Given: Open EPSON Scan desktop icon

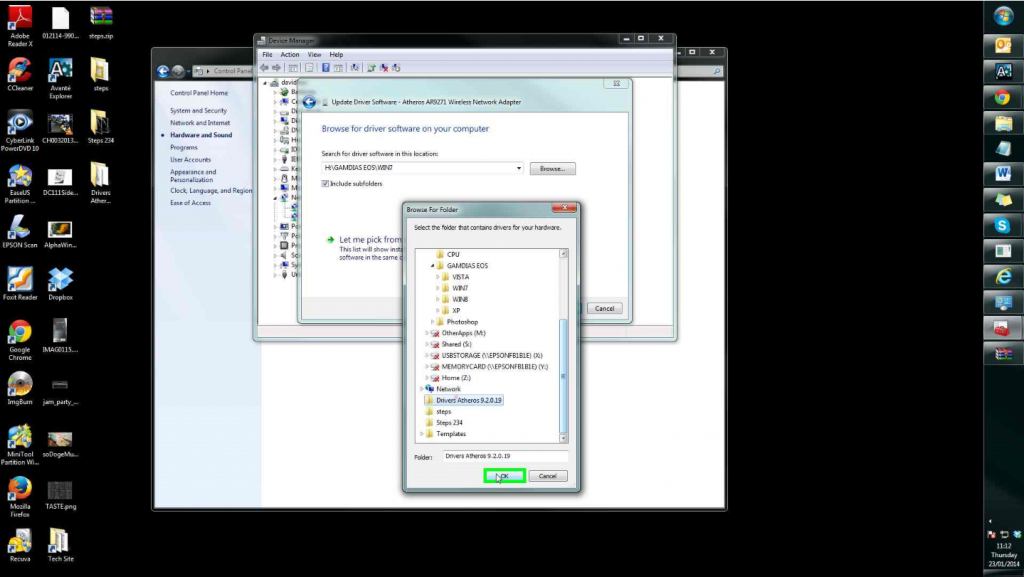Looking at the screenshot, I should 20,231.
